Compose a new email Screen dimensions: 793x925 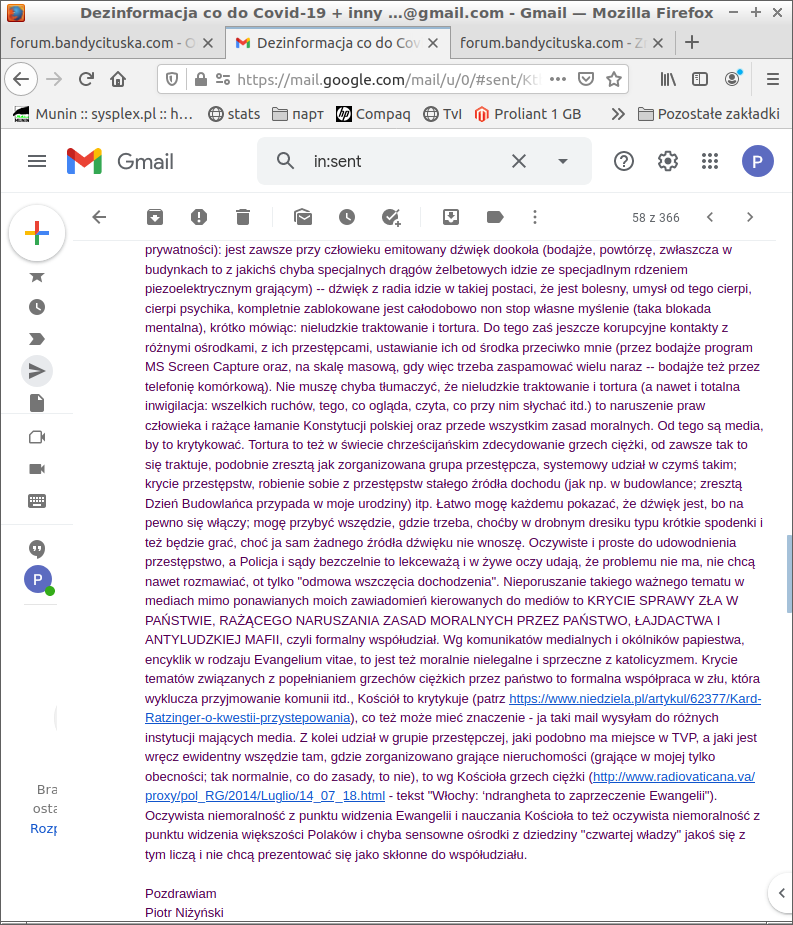[x=37, y=233]
